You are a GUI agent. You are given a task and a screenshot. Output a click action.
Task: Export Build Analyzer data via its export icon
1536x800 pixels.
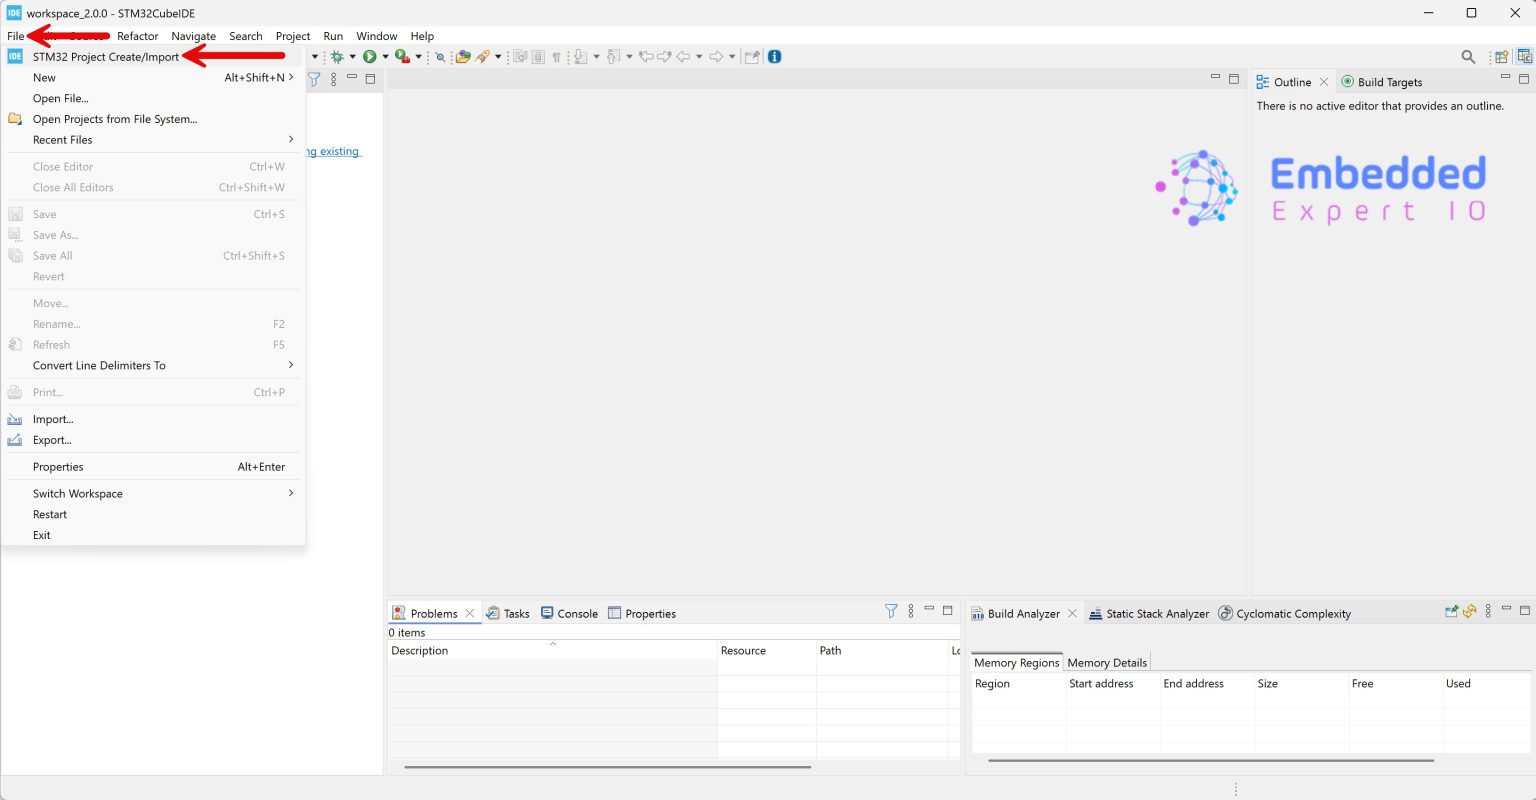click(x=1452, y=612)
